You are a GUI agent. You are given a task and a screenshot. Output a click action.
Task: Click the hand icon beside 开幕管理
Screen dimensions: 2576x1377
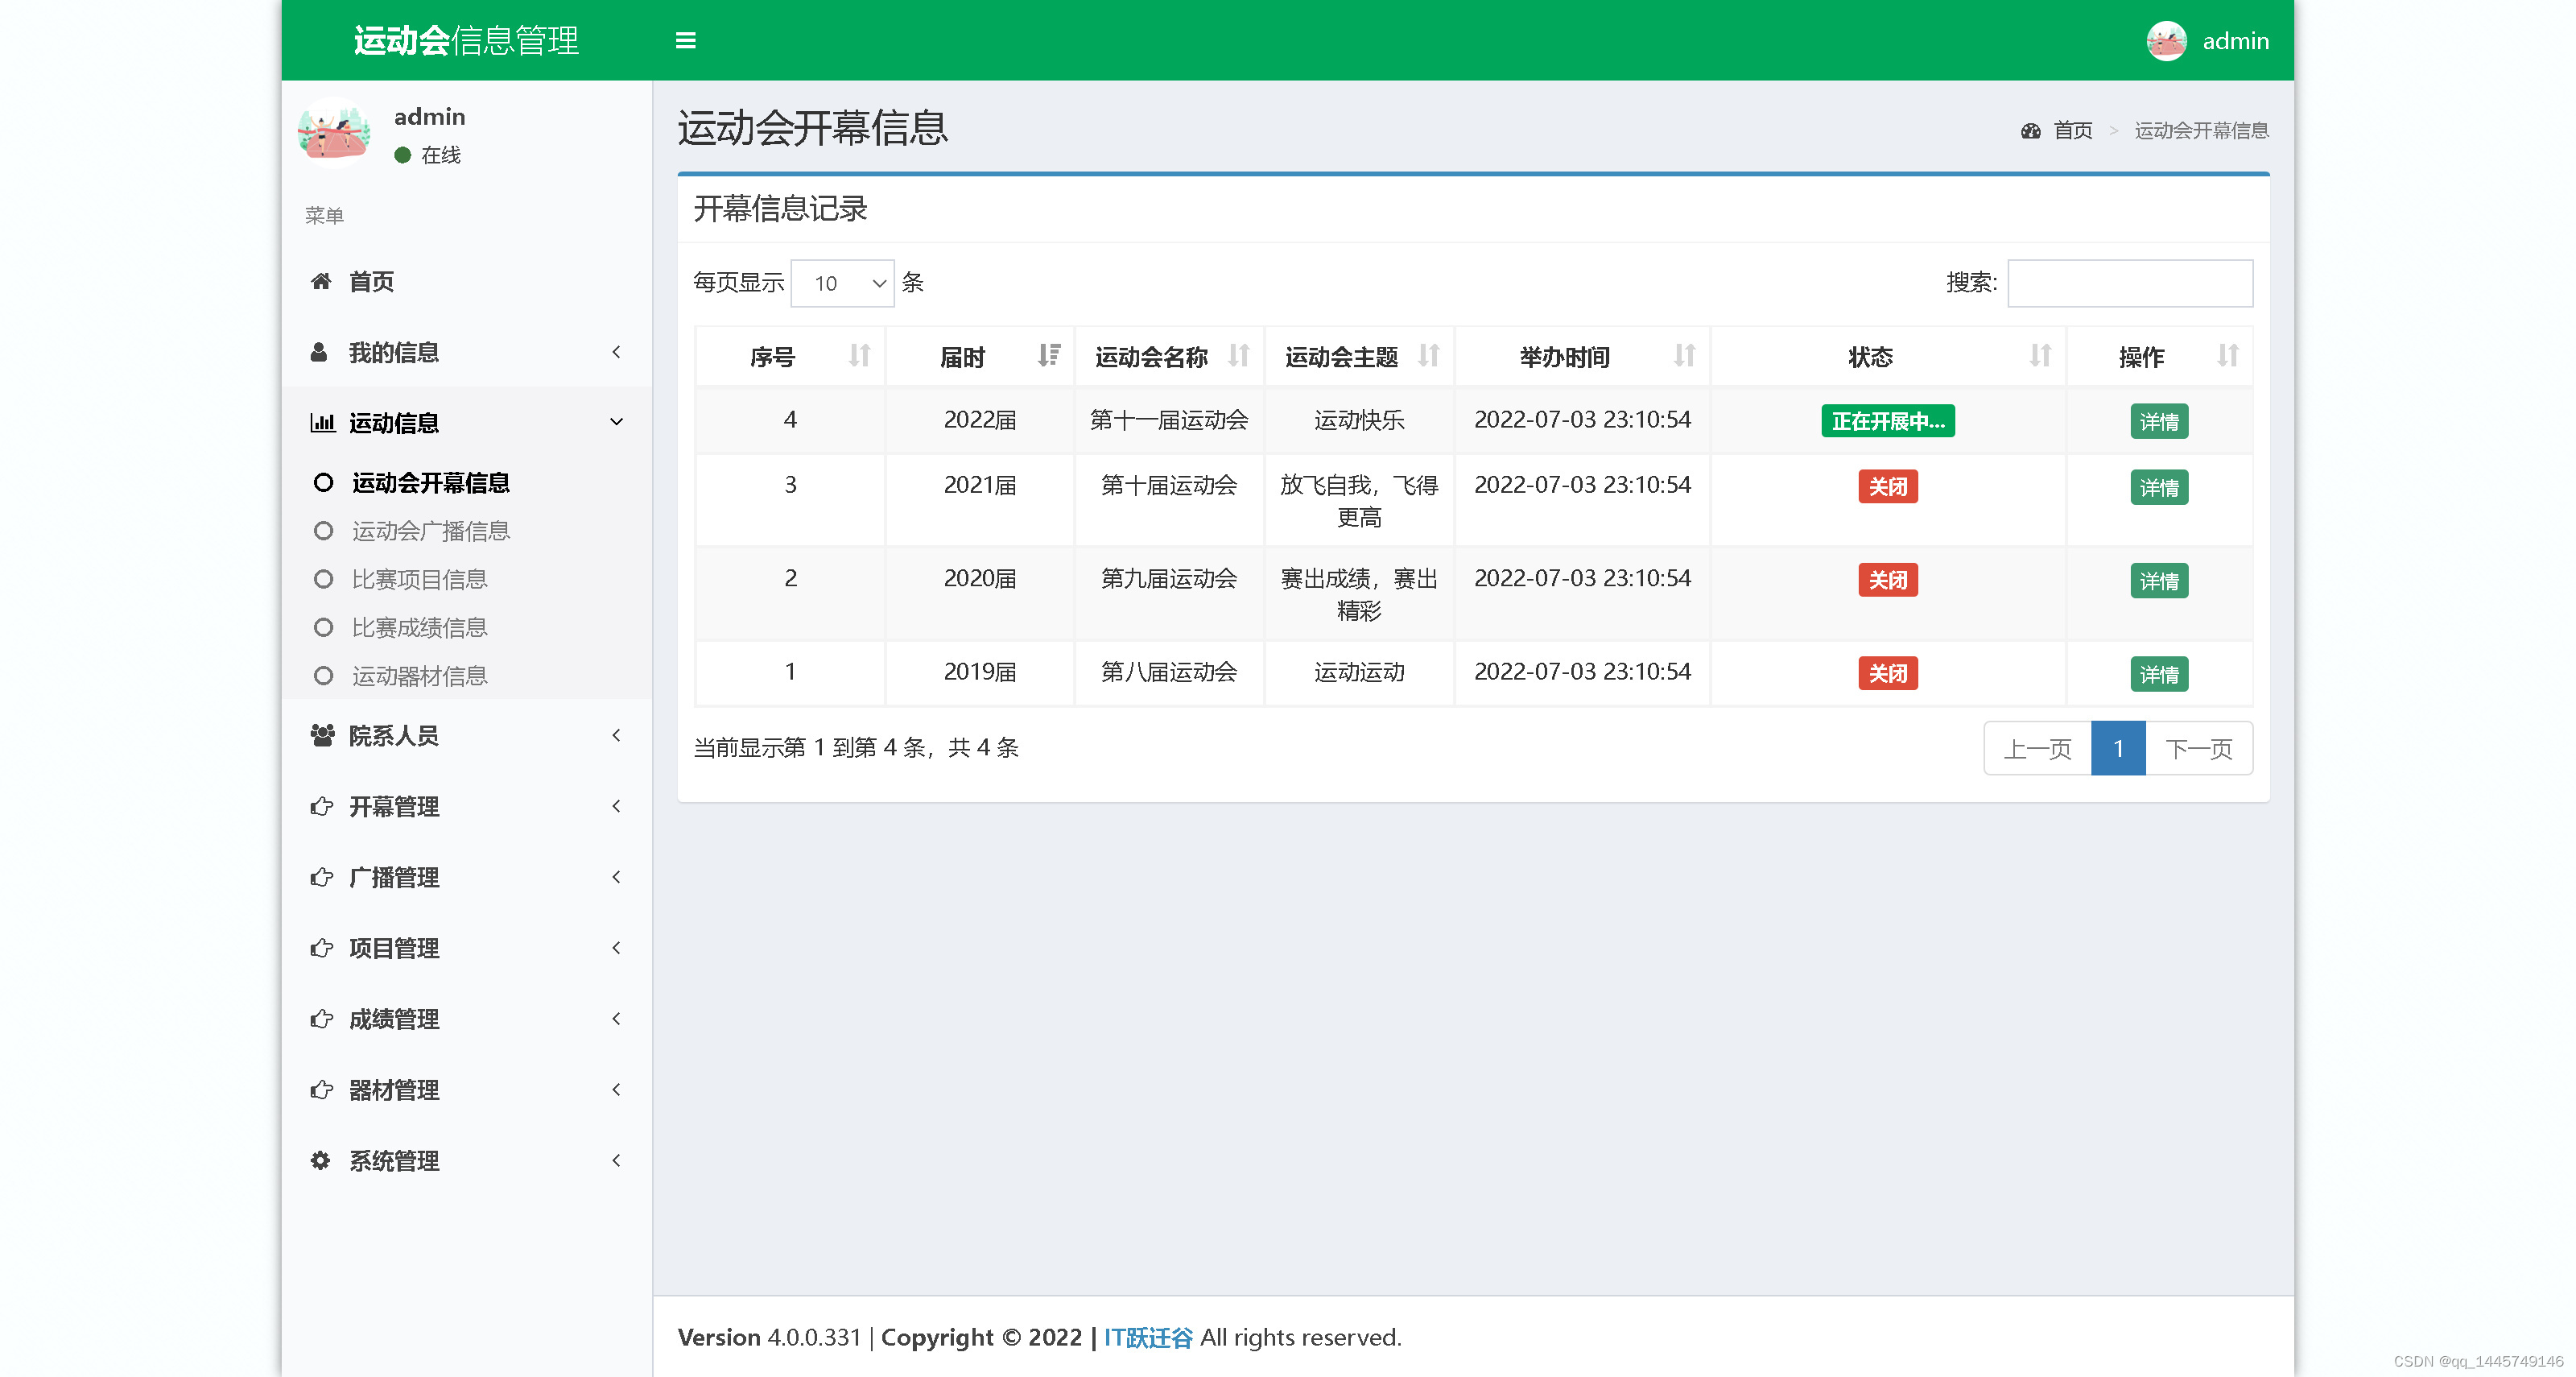coord(321,806)
